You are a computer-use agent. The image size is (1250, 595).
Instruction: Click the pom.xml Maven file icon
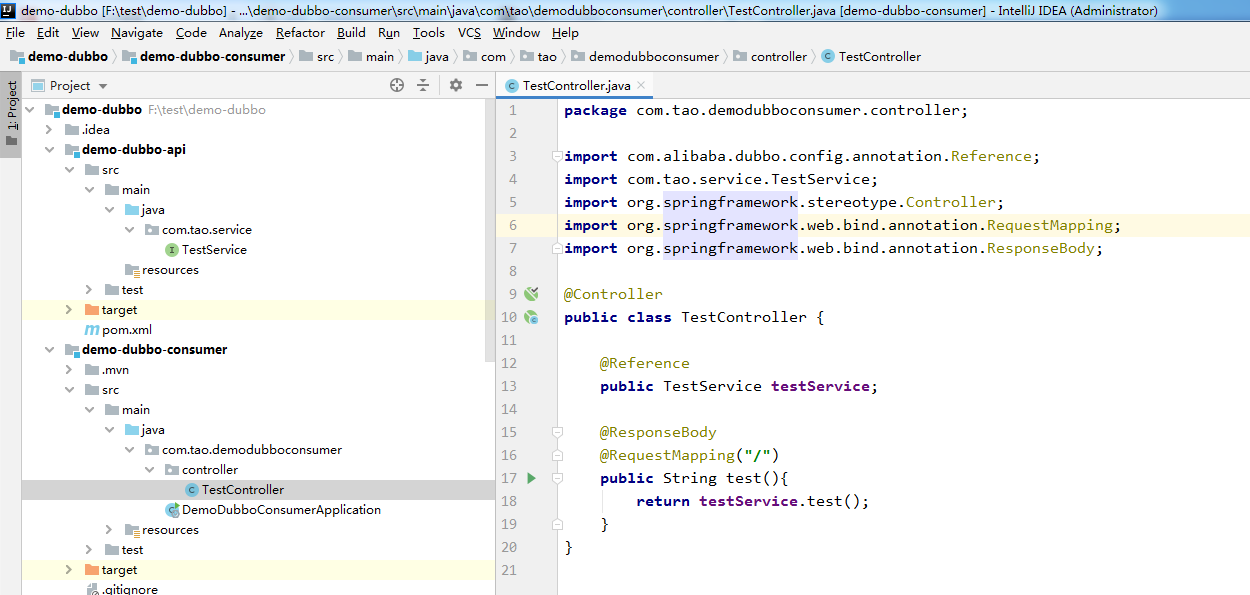[x=92, y=330]
